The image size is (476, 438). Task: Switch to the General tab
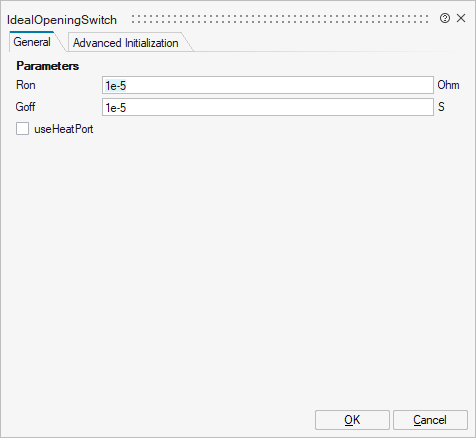click(32, 42)
